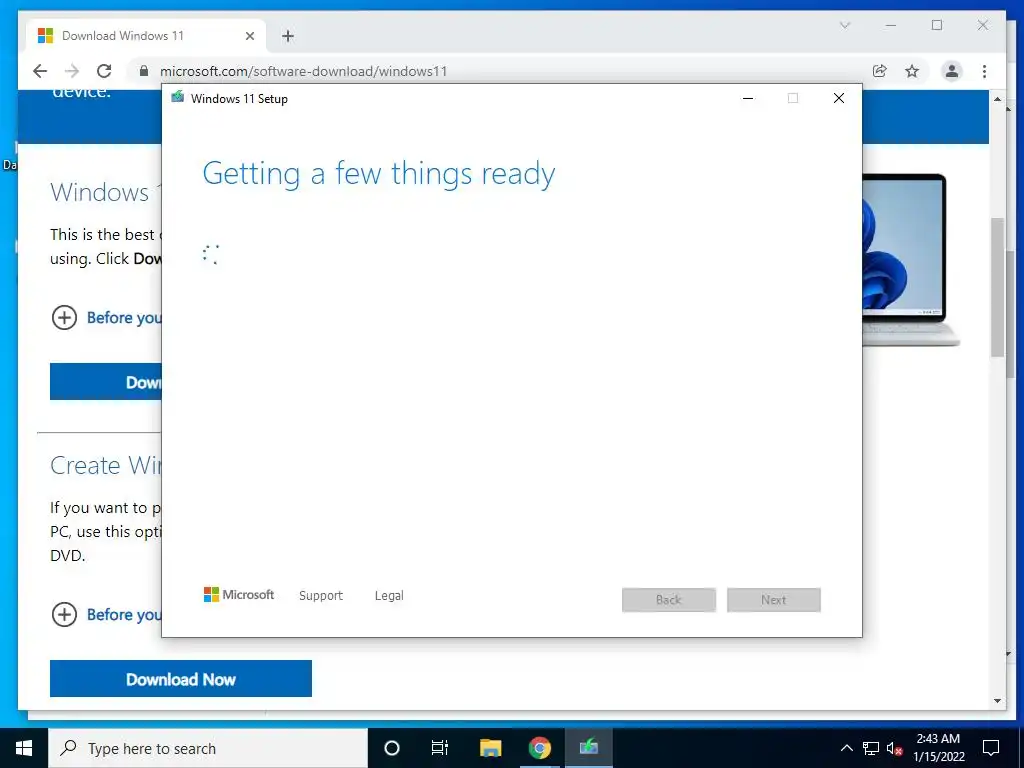Show hidden system tray icons

[846, 748]
